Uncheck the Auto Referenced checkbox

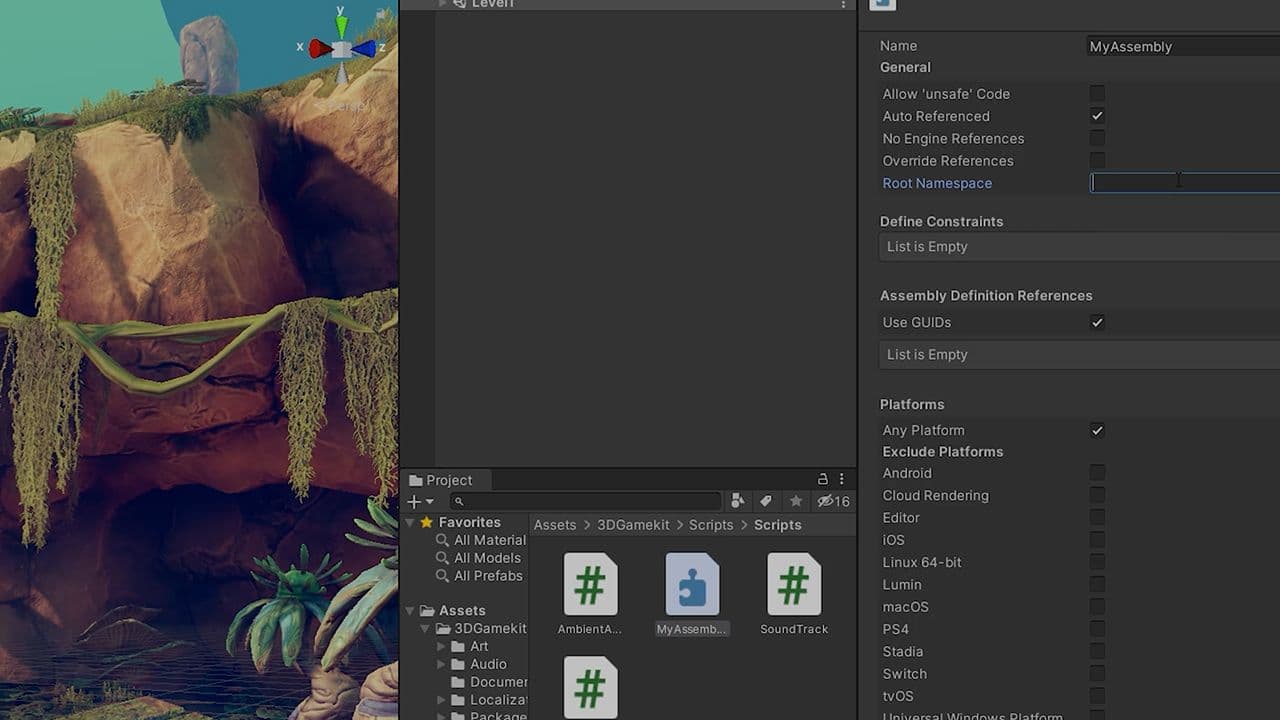tap(1097, 116)
